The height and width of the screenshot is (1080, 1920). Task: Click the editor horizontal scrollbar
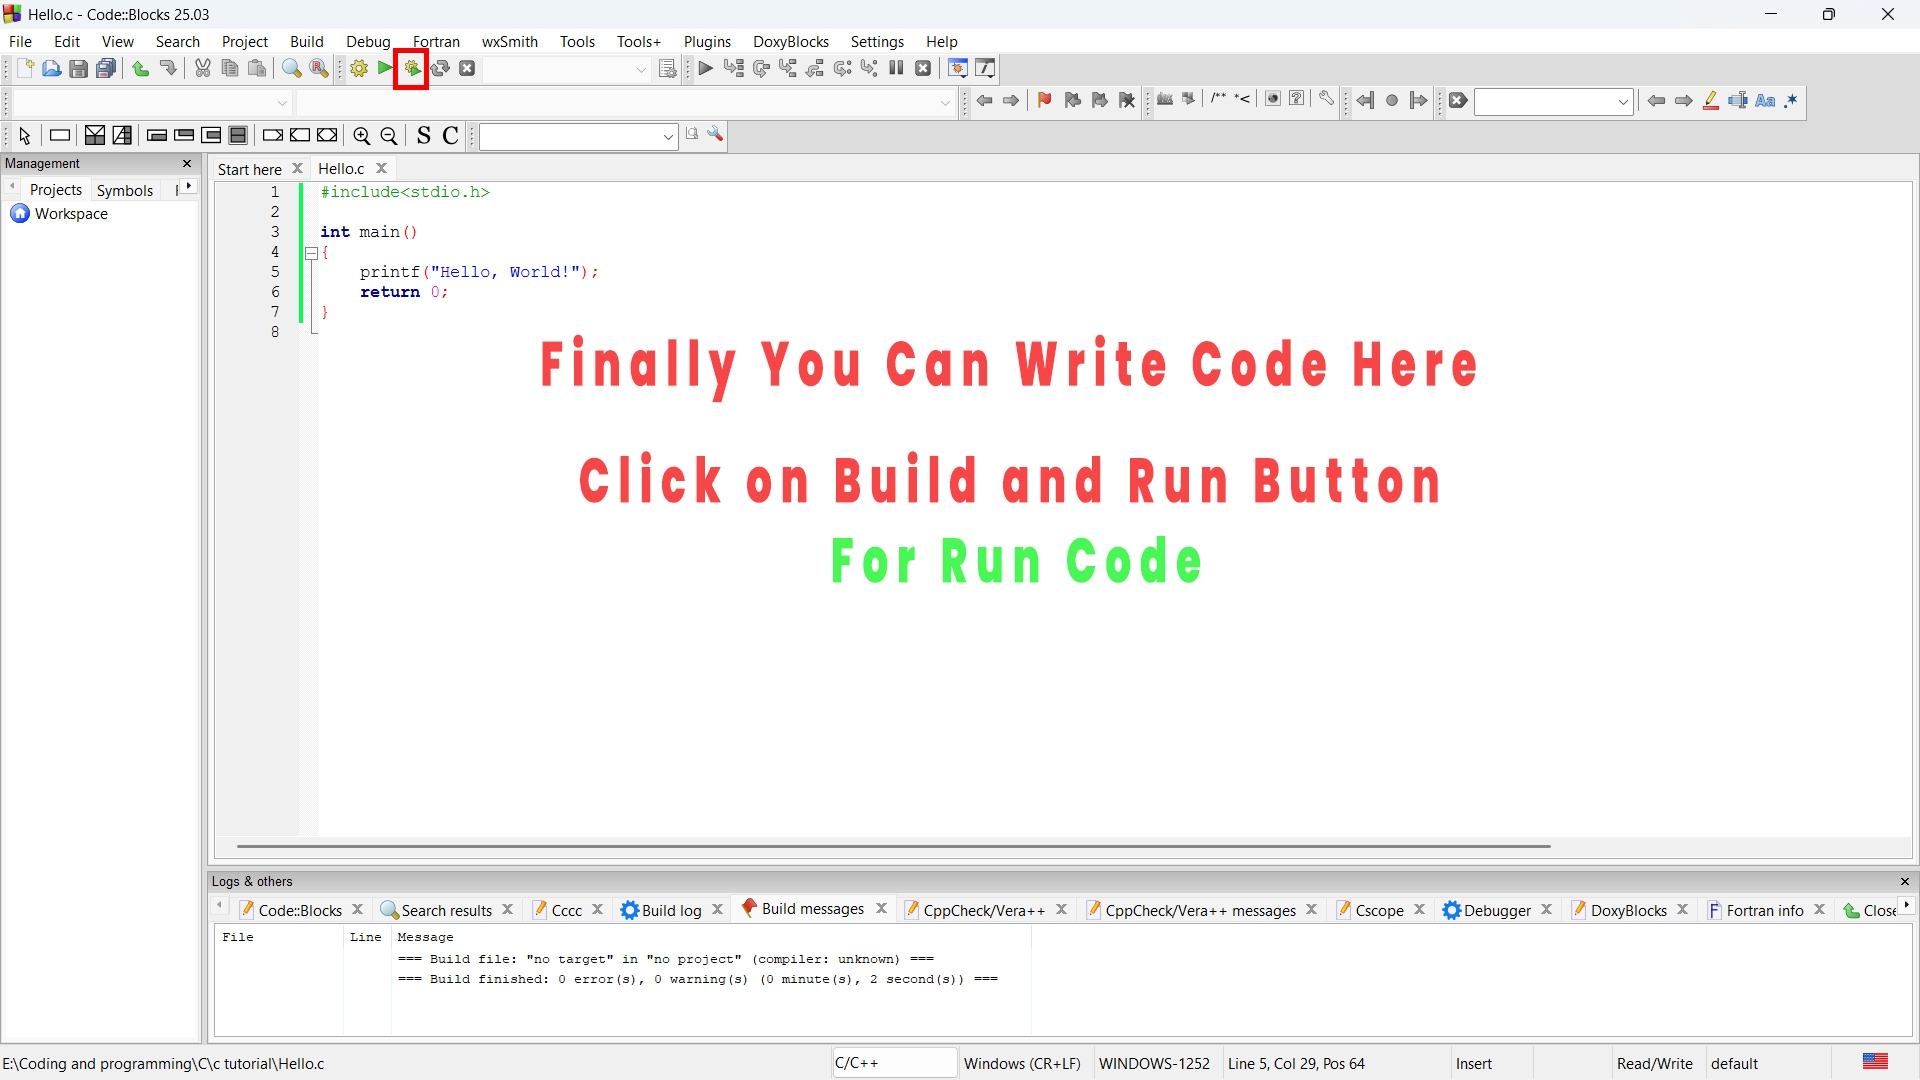click(892, 846)
